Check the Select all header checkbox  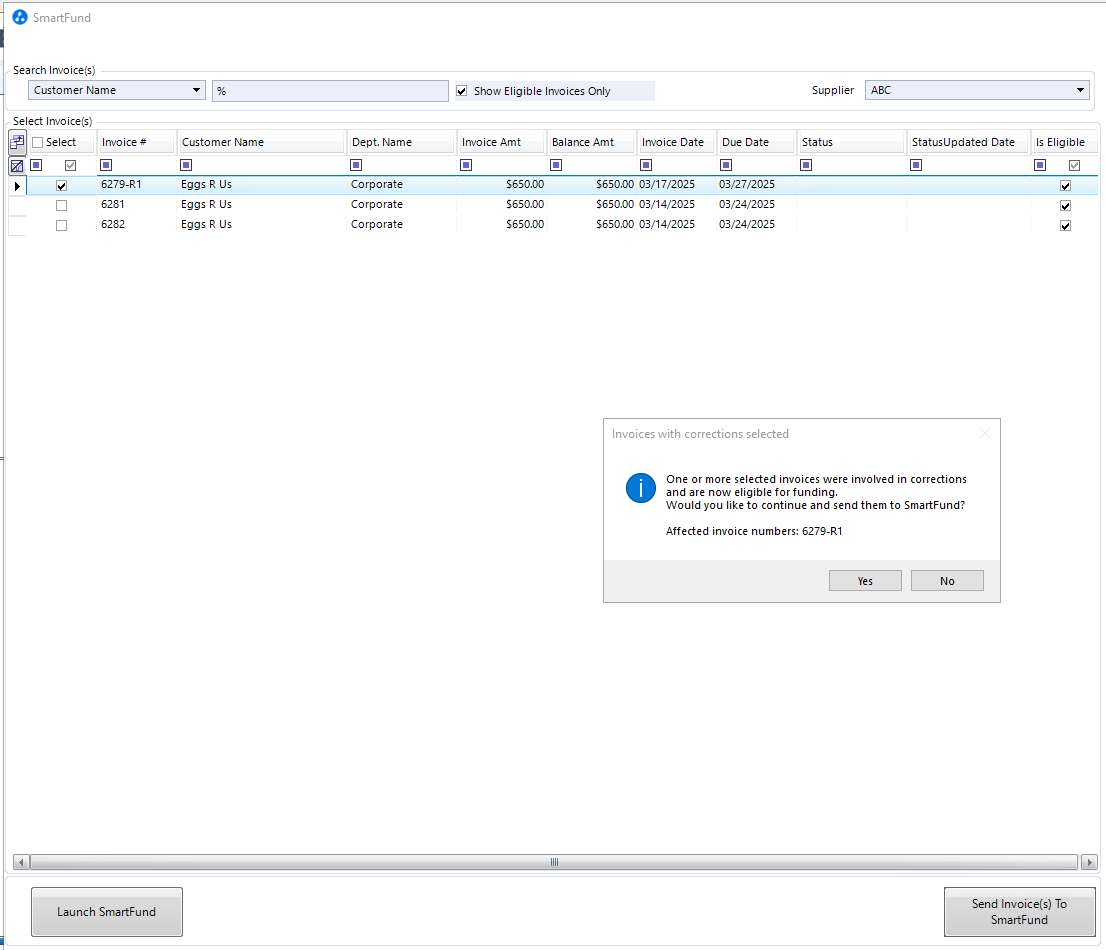(x=38, y=142)
